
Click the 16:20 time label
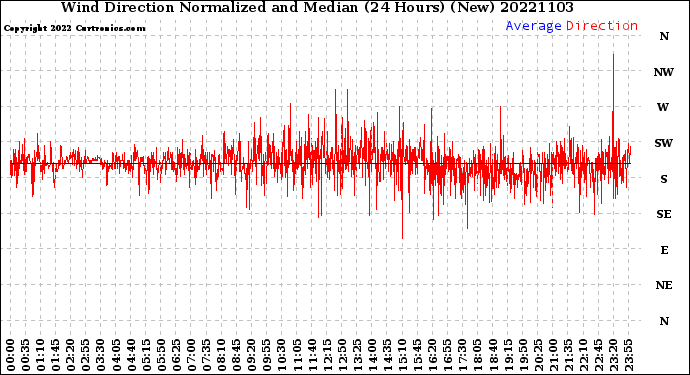tap(433, 355)
